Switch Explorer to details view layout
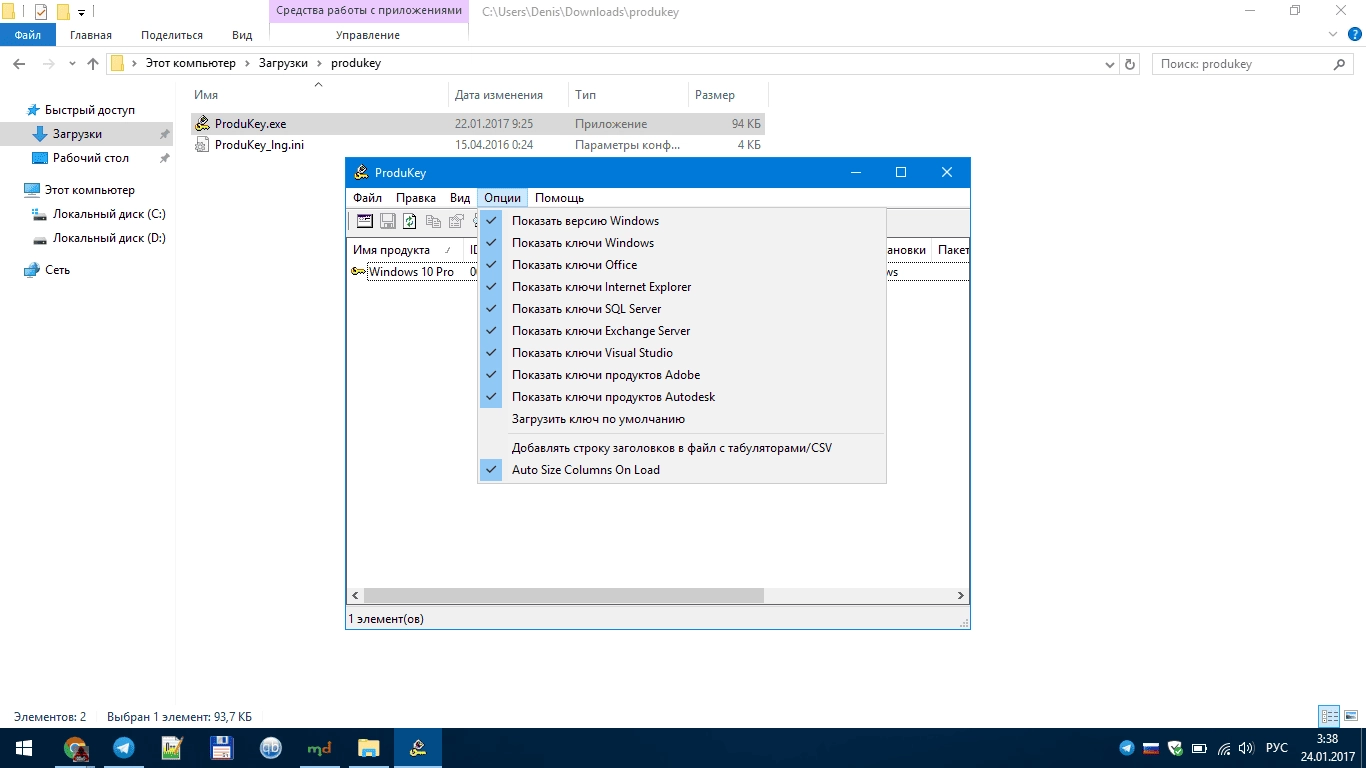This screenshot has width=1366, height=768. (x=1329, y=716)
